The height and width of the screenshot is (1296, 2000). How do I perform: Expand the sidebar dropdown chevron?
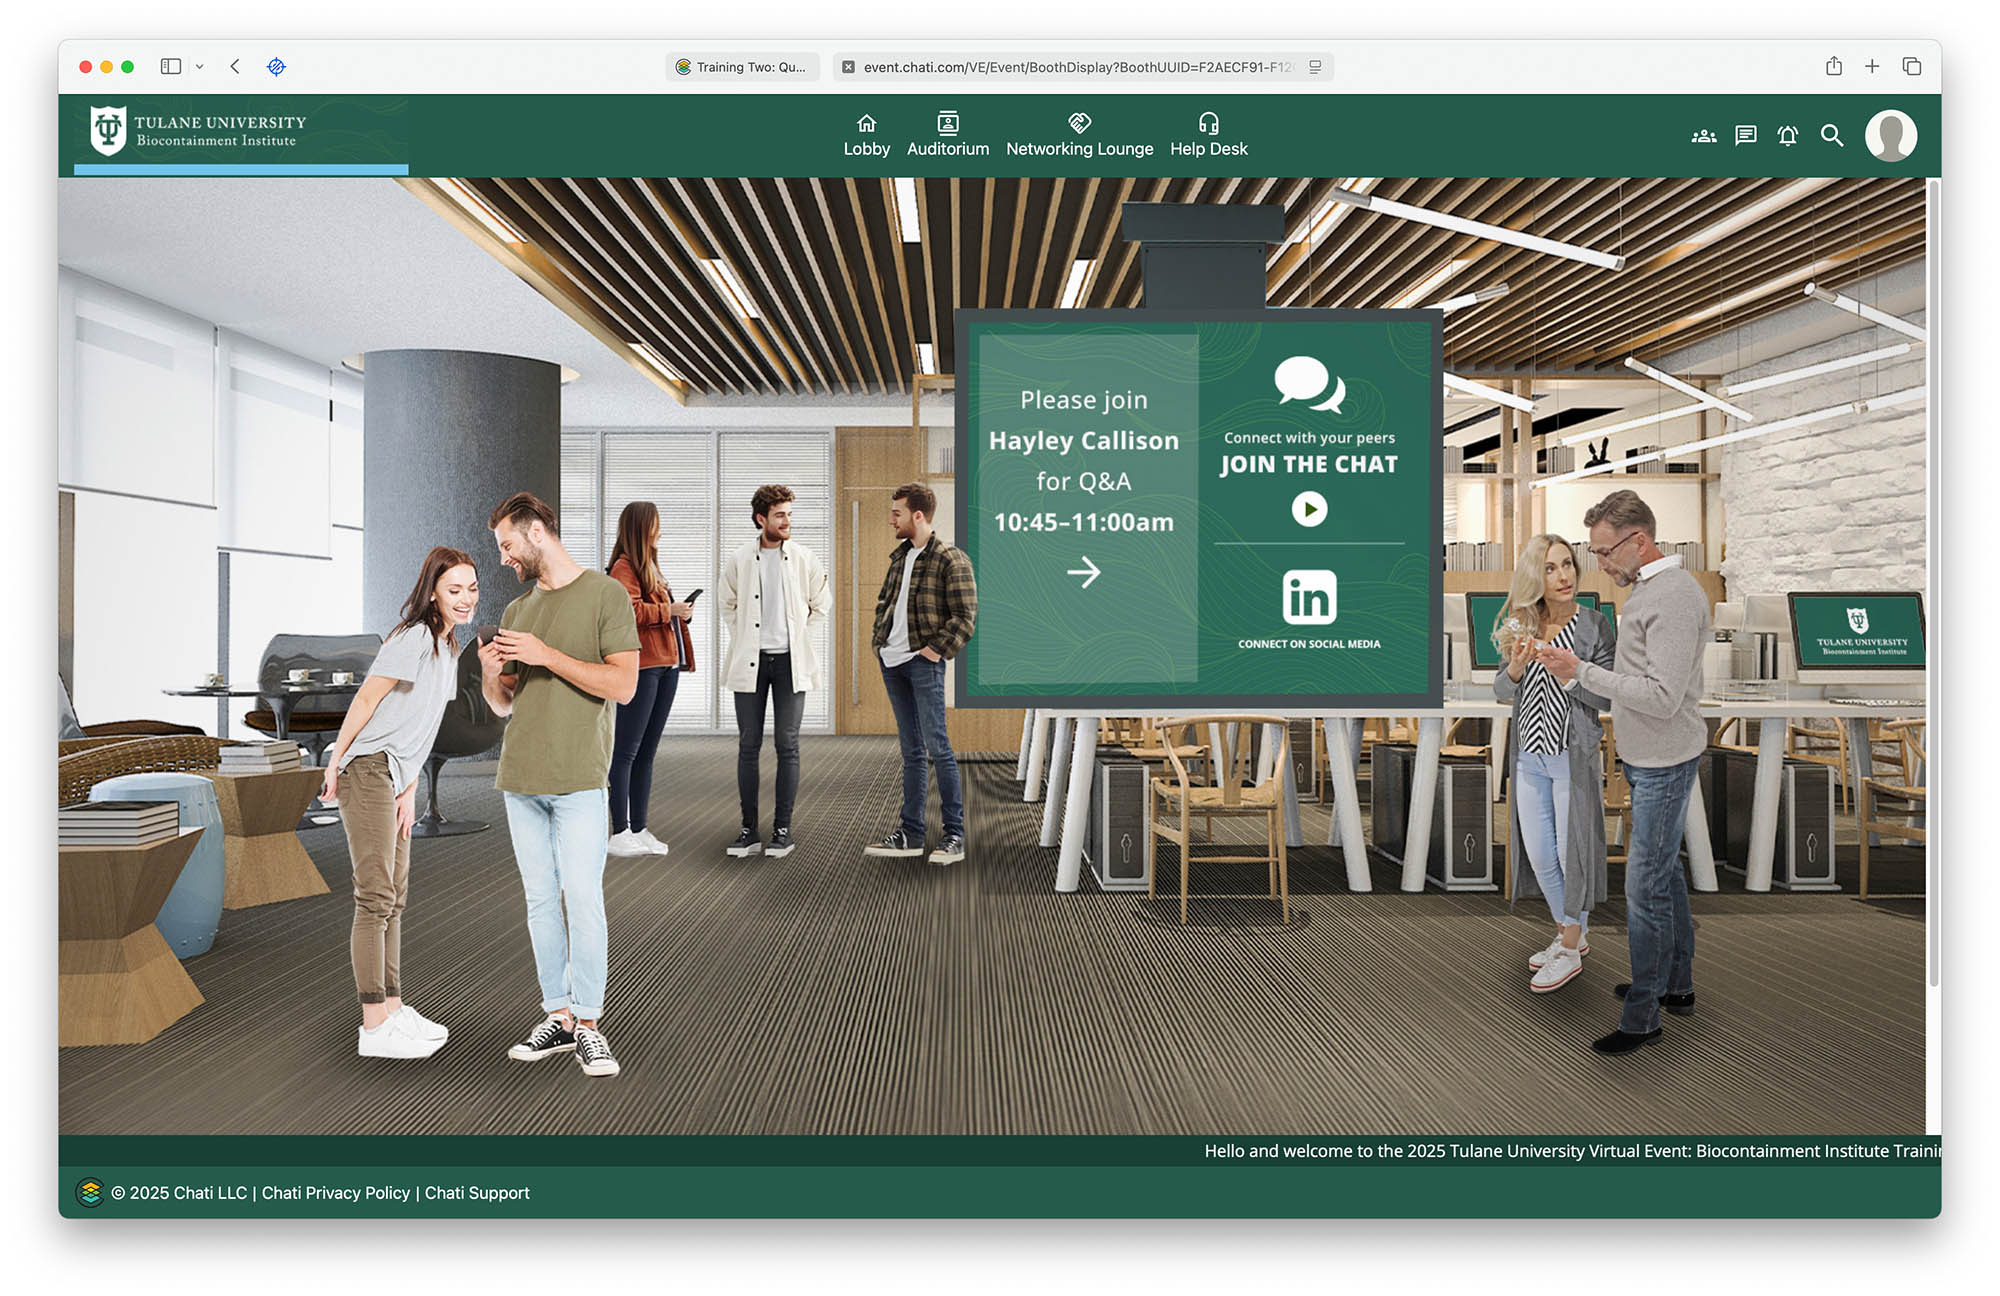pyautogui.click(x=200, y=67)
